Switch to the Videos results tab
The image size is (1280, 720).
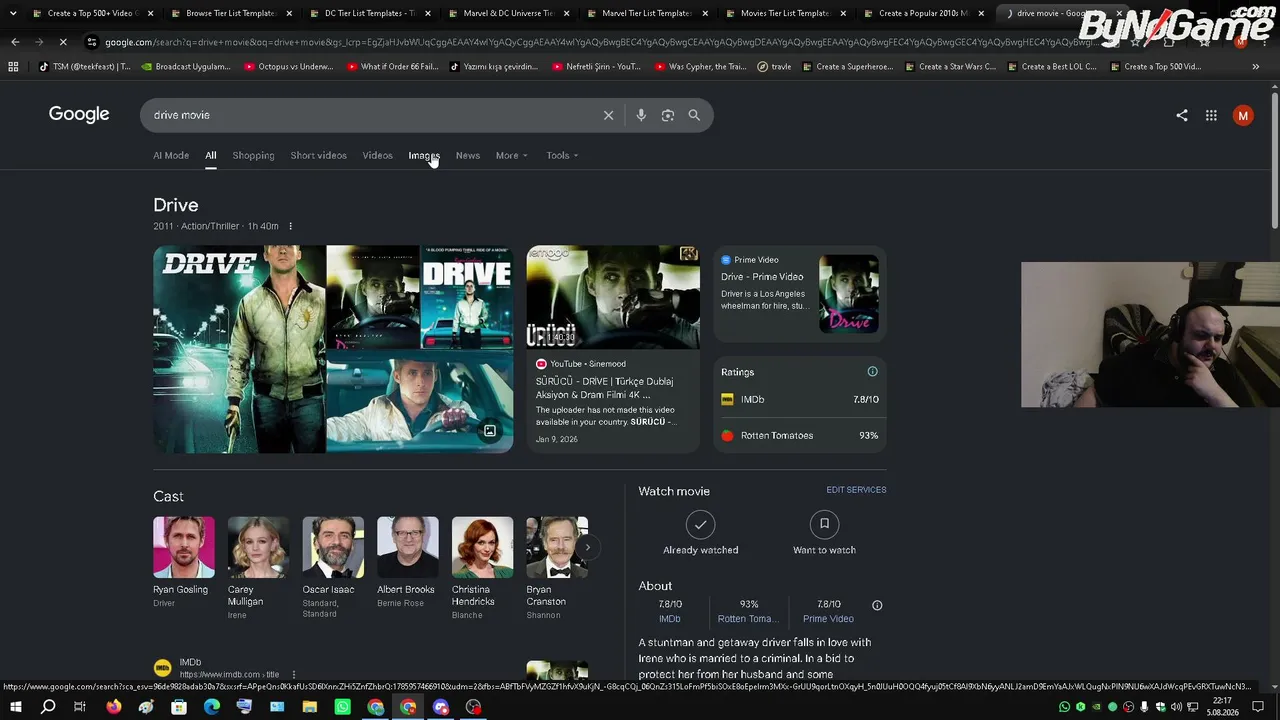[x=377, y=155]
